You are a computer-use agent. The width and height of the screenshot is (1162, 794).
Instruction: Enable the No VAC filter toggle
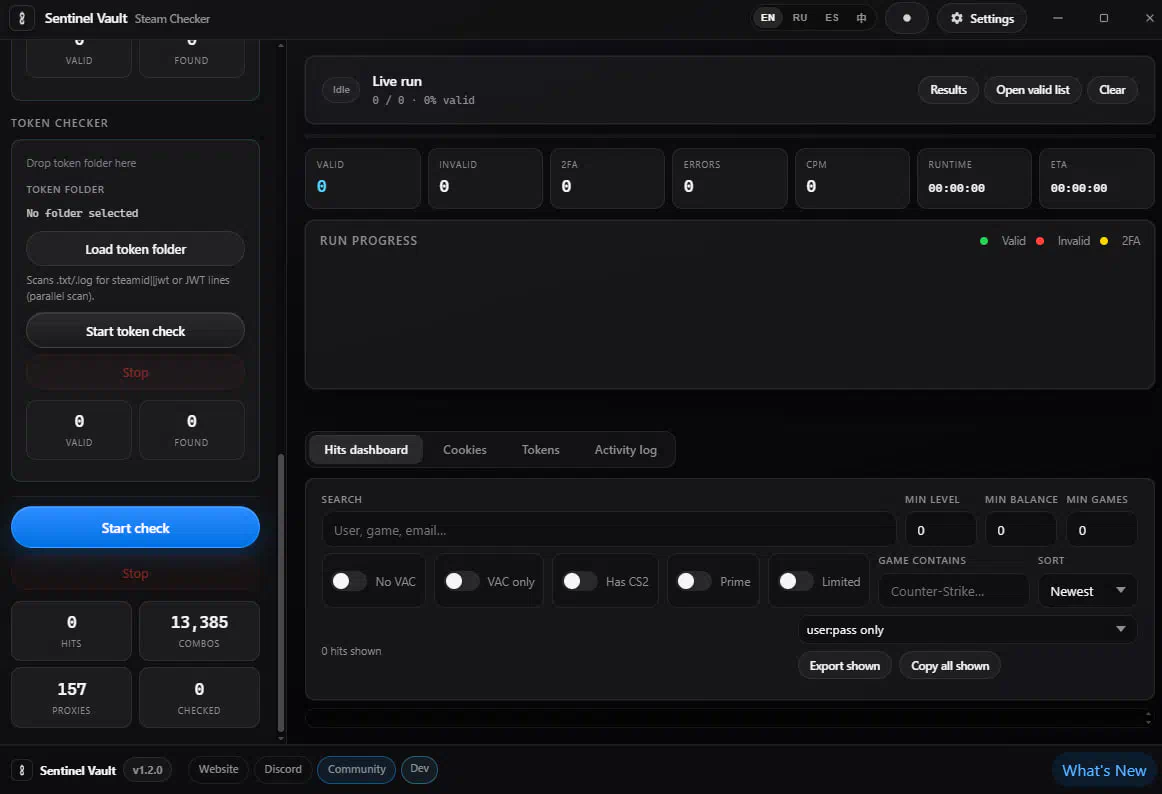click(x=349, y=581)
